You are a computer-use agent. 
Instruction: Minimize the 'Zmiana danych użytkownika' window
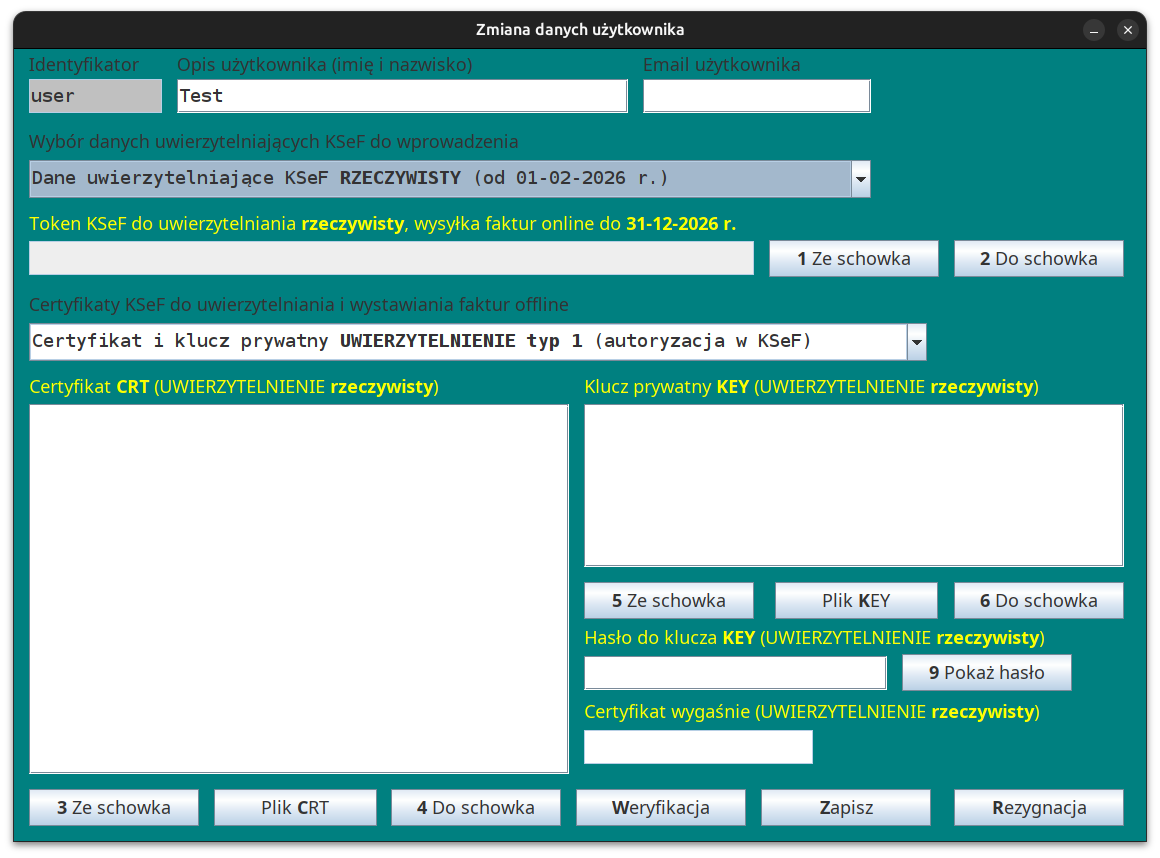(1094, 31)
